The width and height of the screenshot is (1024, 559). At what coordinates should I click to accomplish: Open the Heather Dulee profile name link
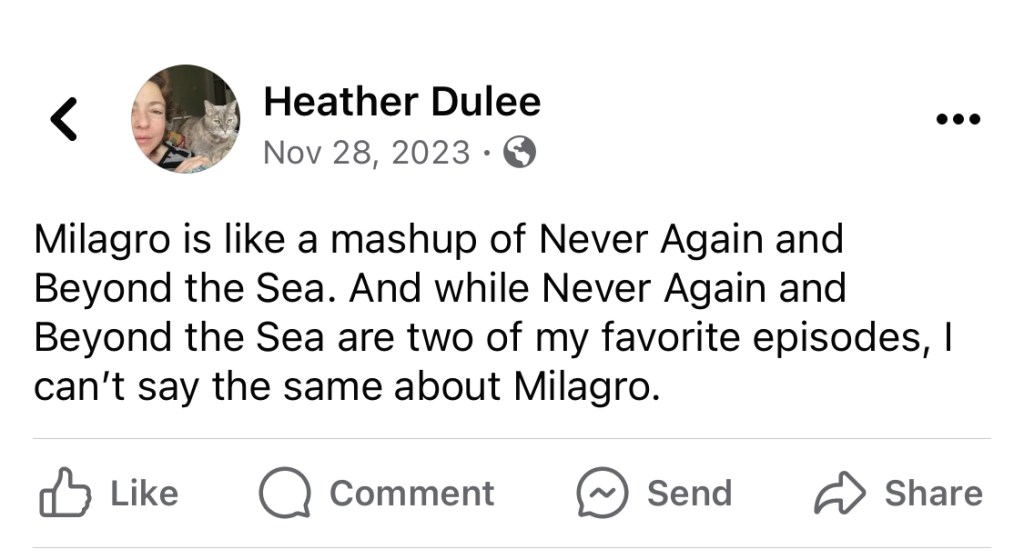point(401,101)
